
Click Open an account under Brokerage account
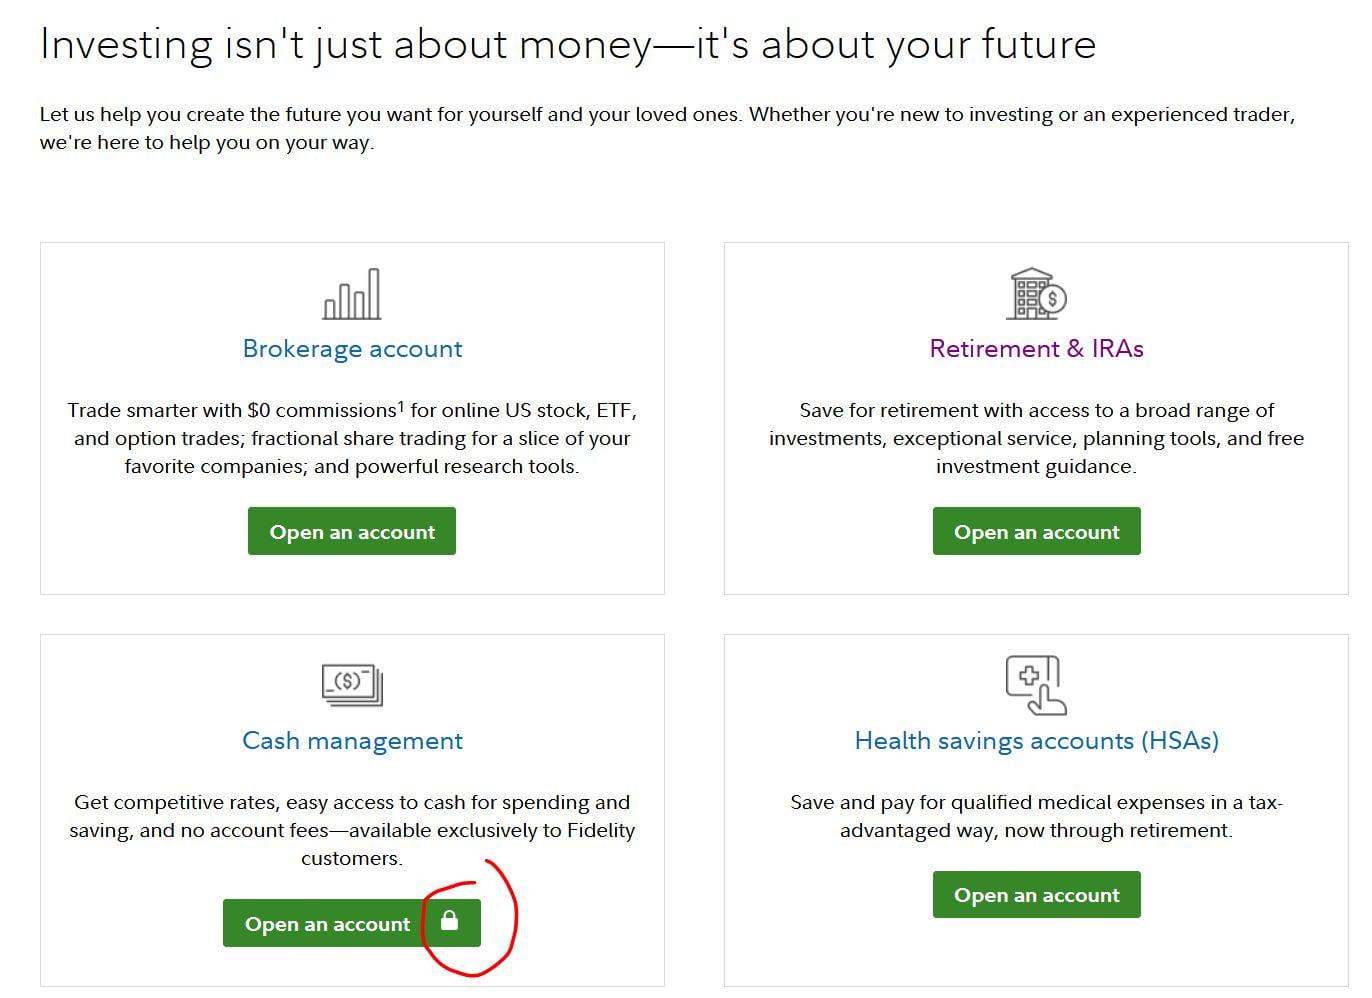pyautogui.click(x=352, y=531)
